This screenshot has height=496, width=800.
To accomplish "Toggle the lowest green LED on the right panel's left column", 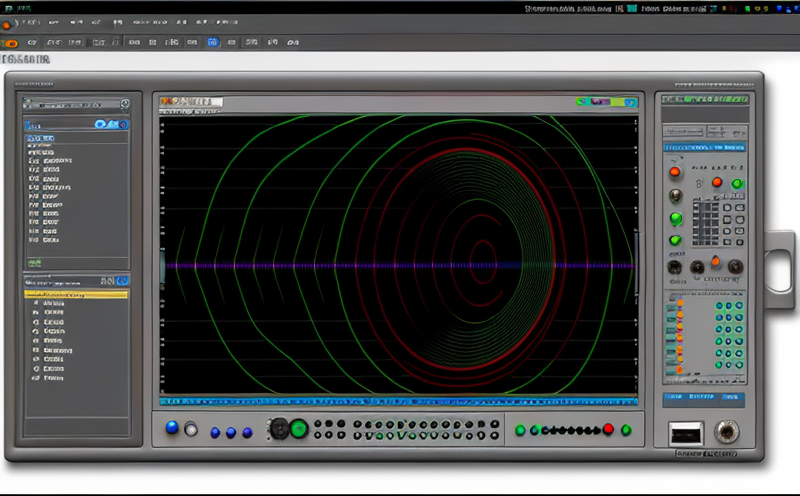I will (676, 240).
